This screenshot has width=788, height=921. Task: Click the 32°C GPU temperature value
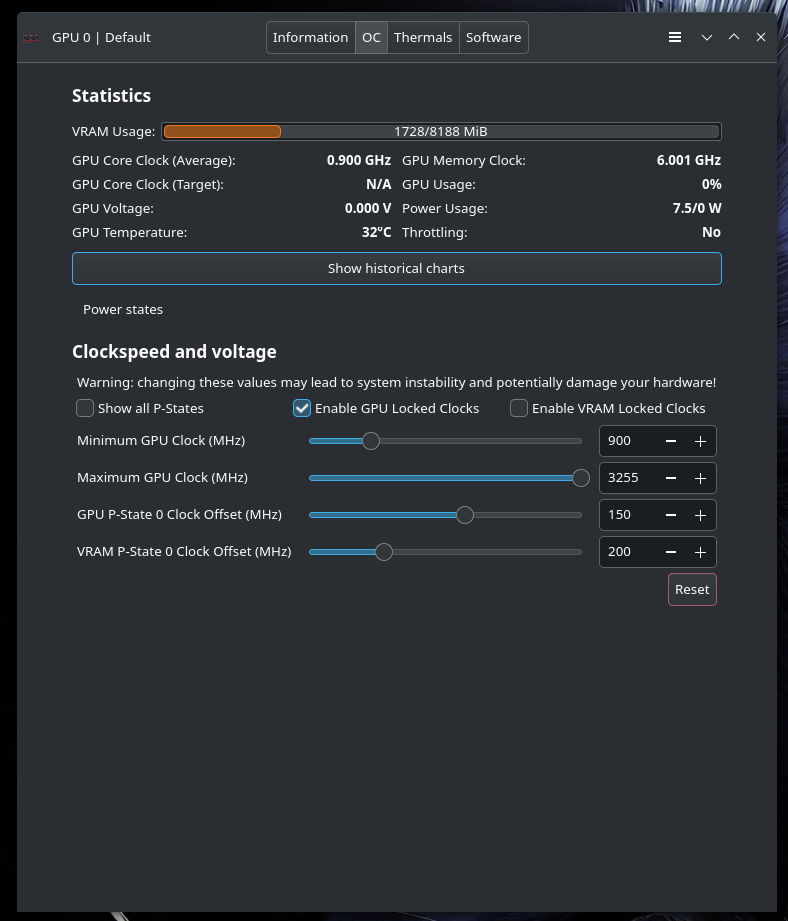(x=376, y=233)
